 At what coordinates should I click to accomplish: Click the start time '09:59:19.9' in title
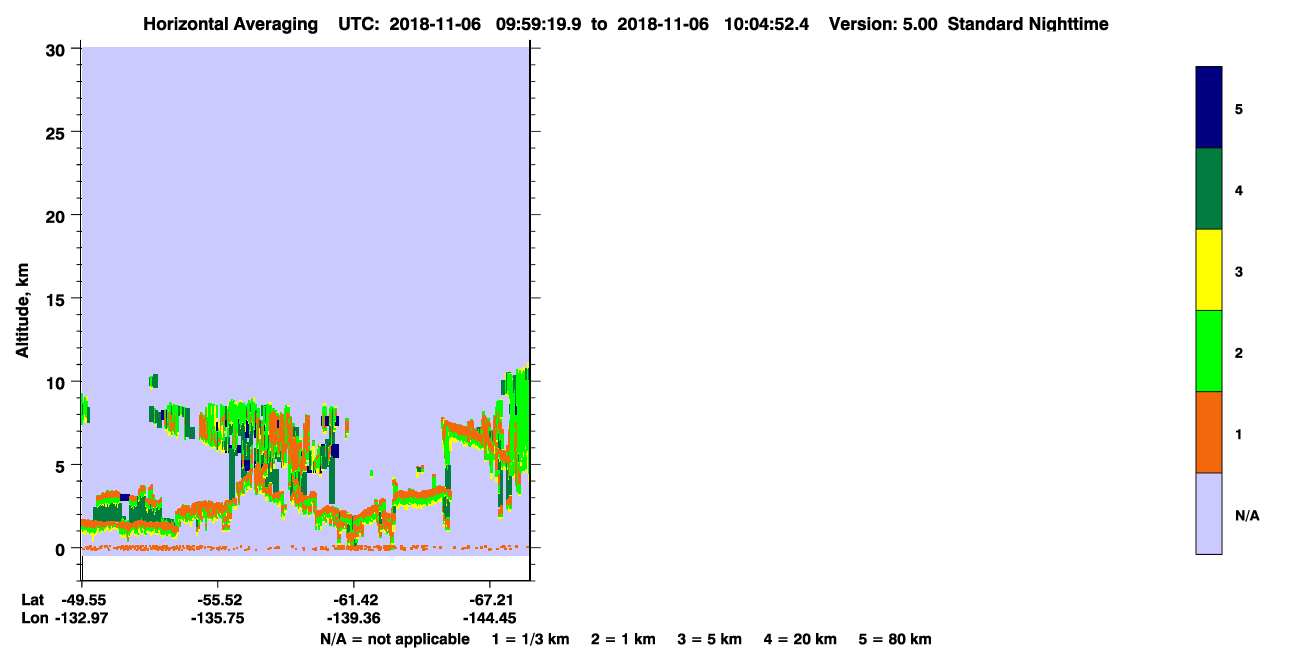(x=540, y=24)
